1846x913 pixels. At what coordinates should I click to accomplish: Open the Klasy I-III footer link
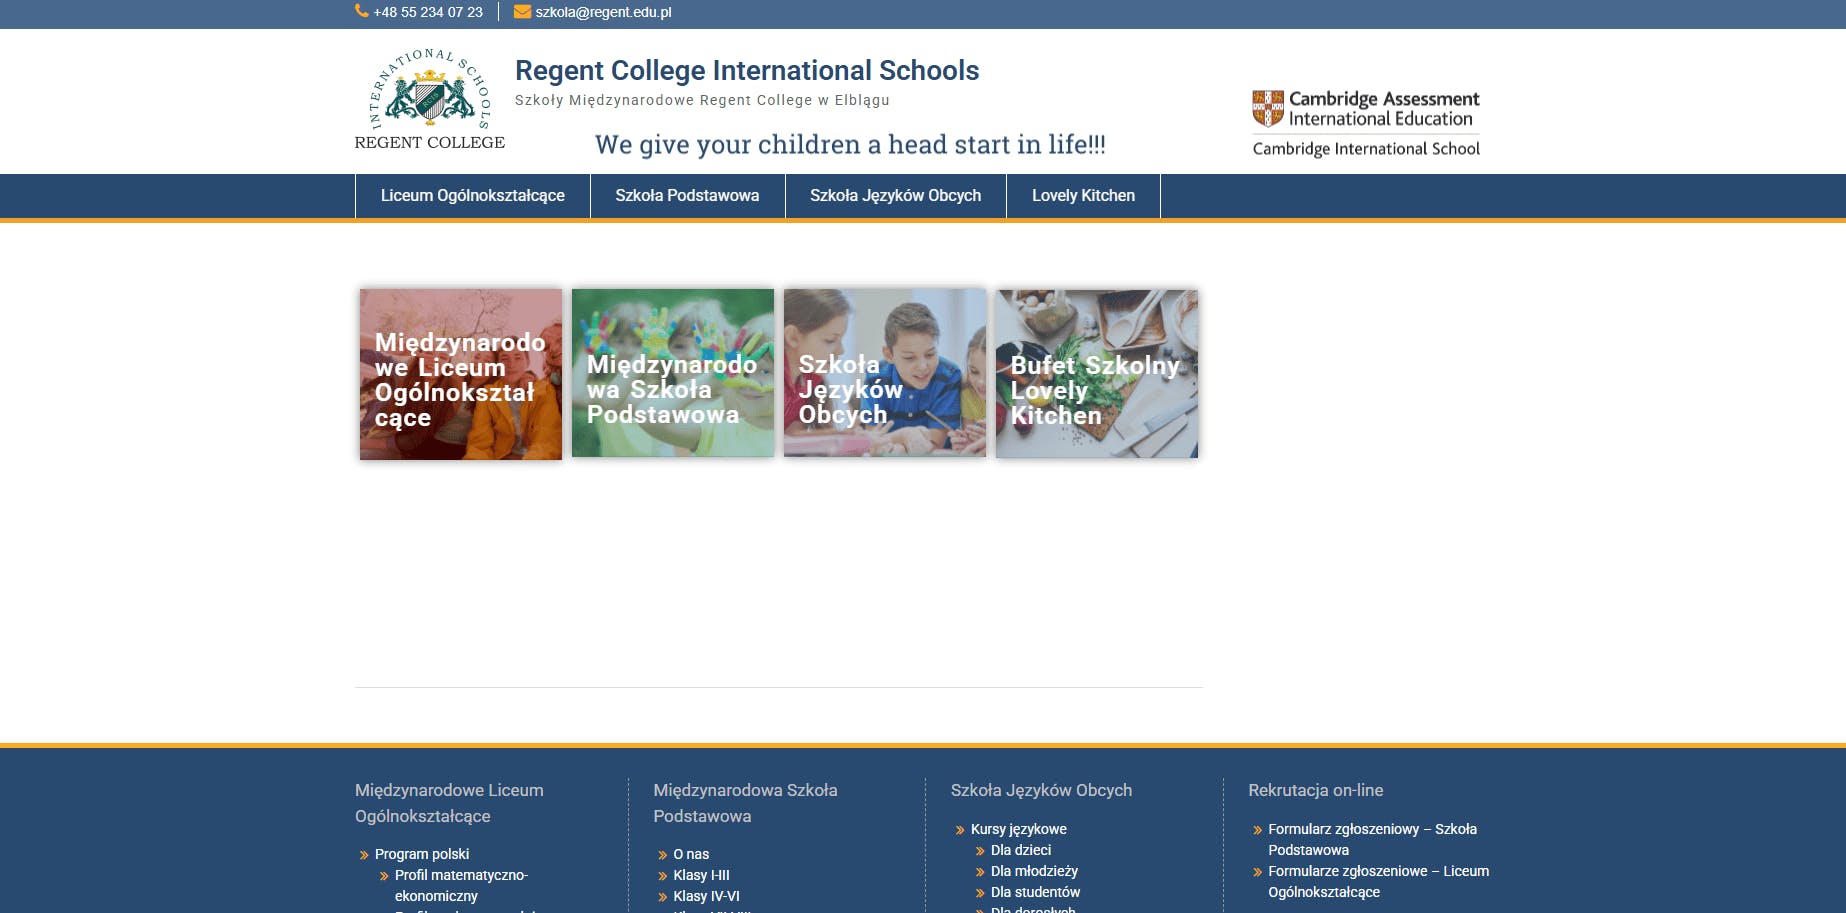pos(701,875)
